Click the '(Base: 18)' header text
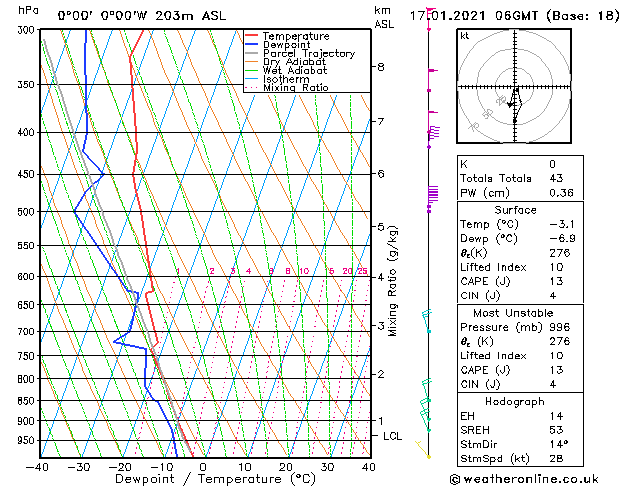 pyautogui.click(x=582, y=16)
